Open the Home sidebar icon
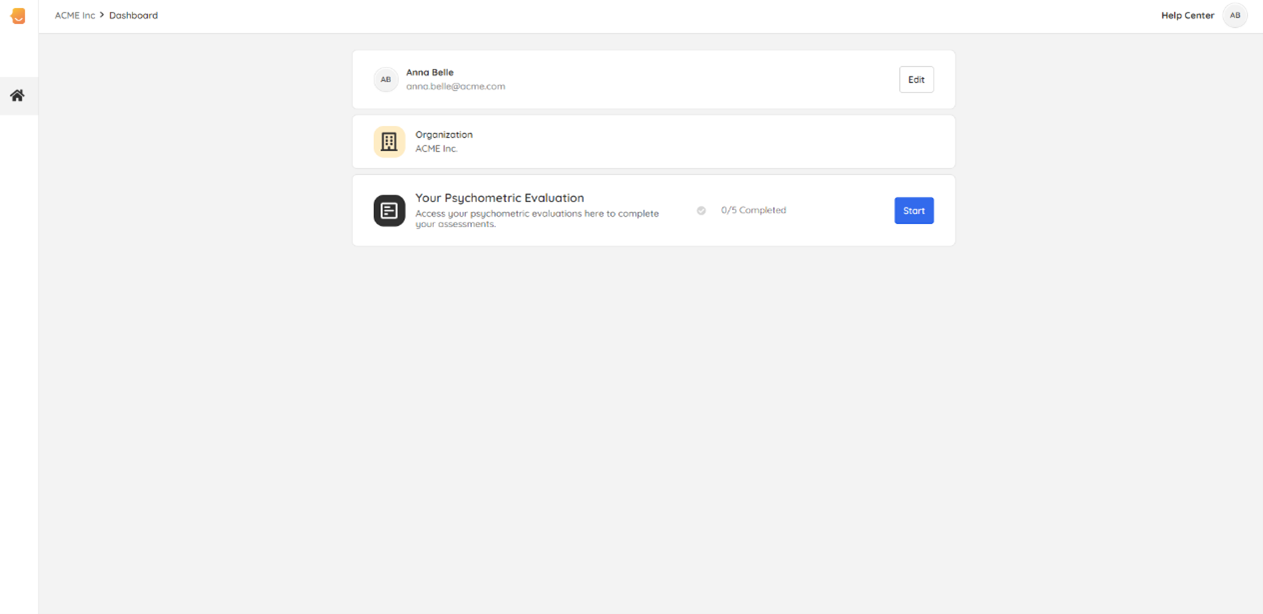 pyautogui.click(x=17, y=96)
